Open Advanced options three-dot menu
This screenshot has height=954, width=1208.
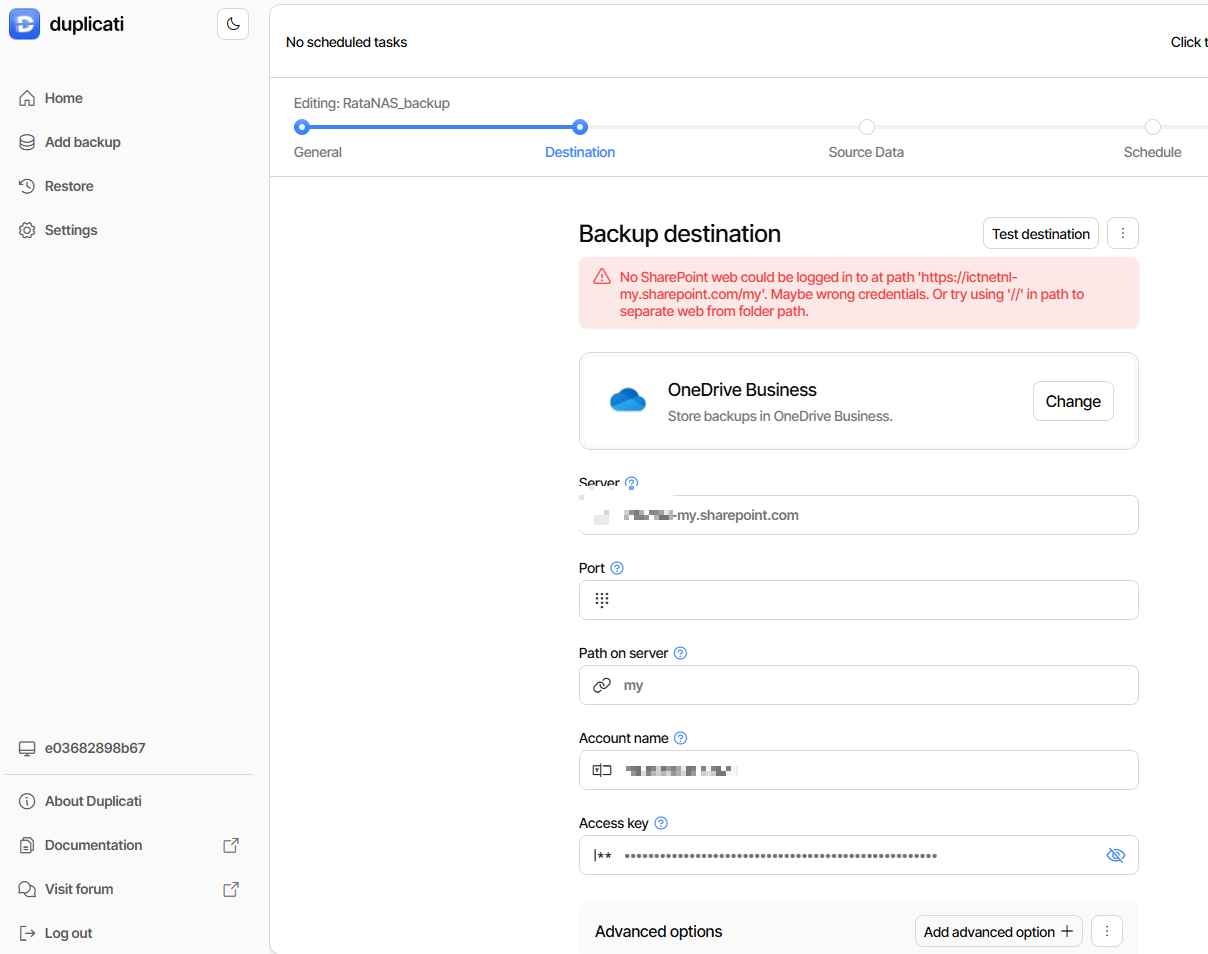[x=1106, y=931]
